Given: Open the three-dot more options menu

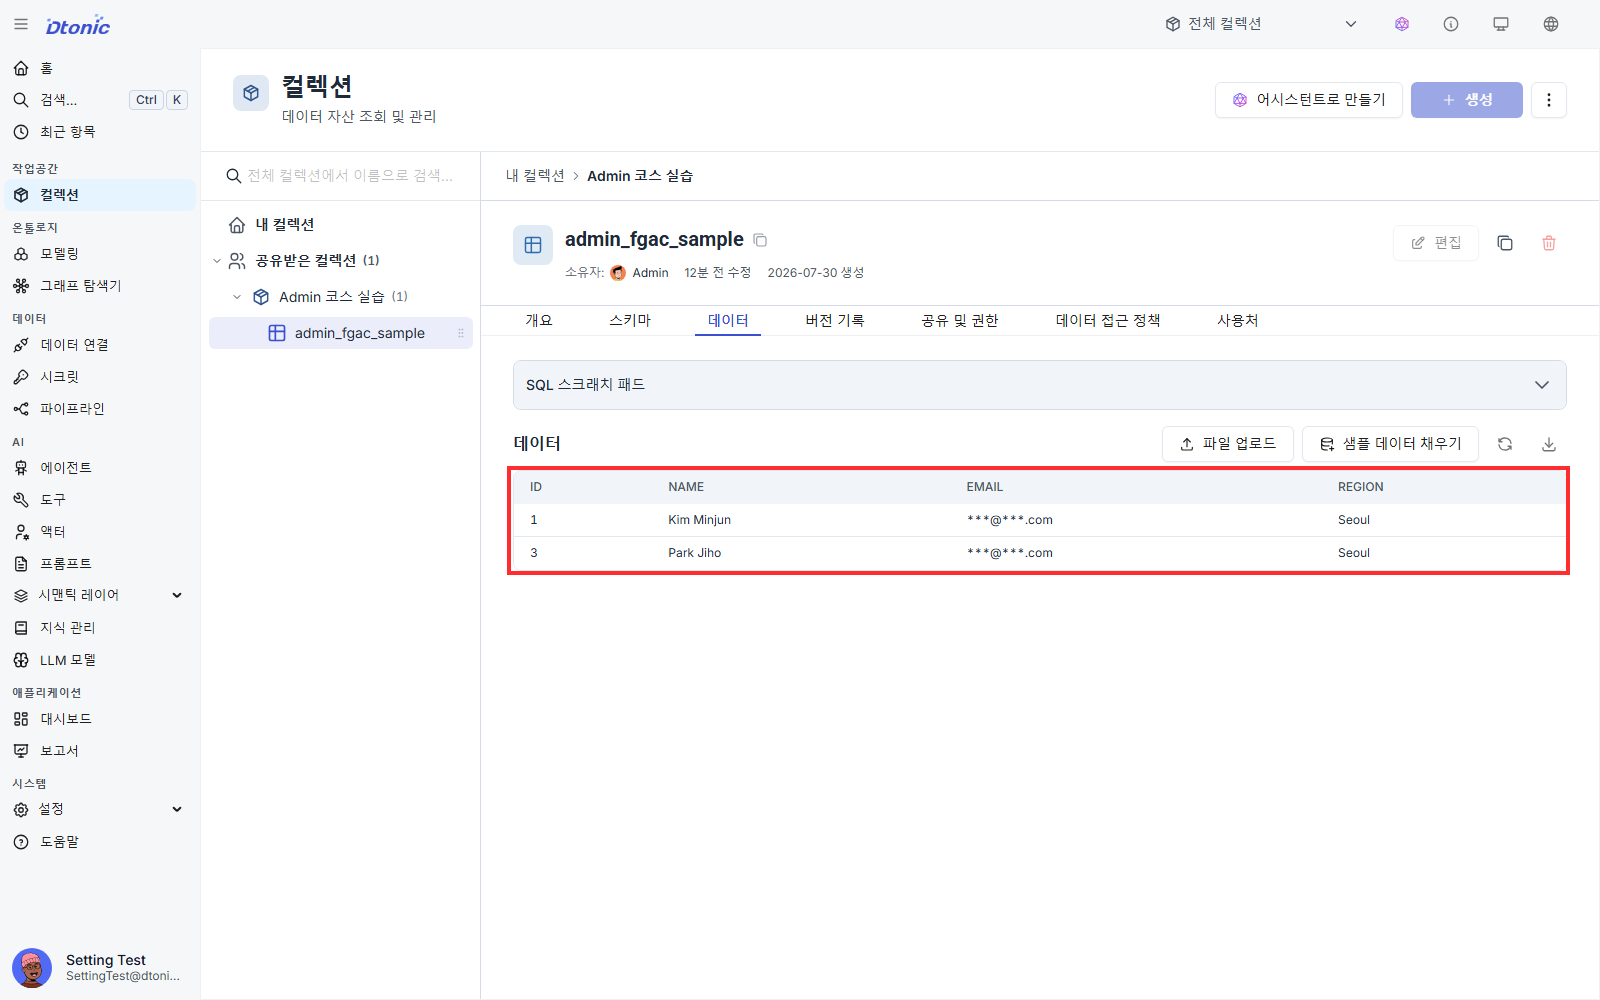Looking at the screenshot, I should coord(1549,100).
